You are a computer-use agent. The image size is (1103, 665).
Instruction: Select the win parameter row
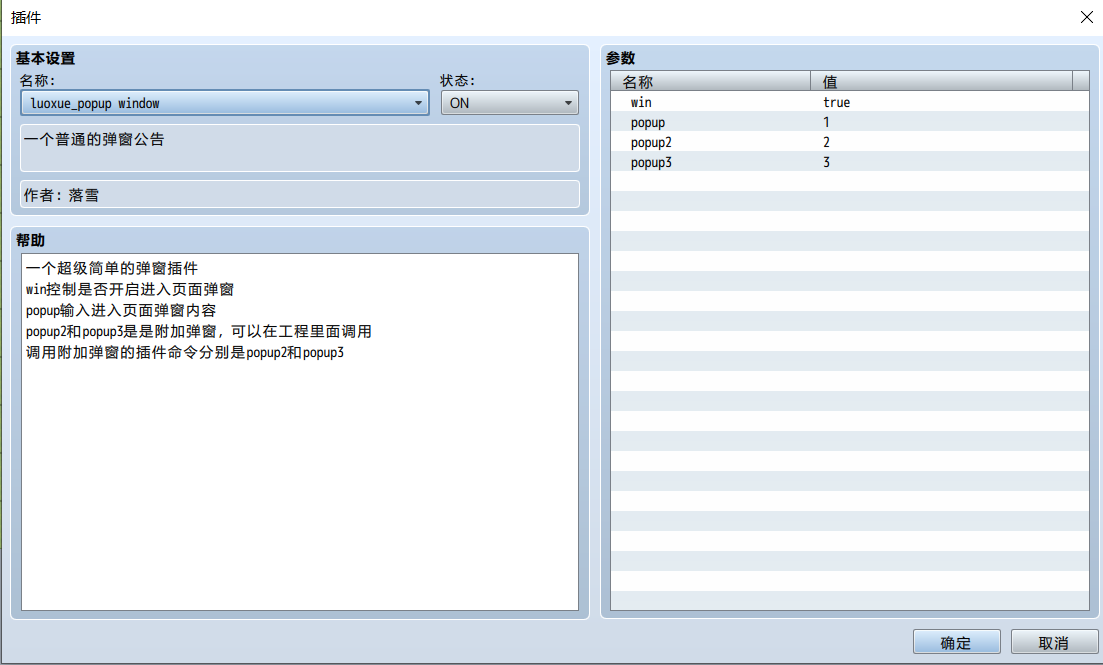tap(850, 102)
